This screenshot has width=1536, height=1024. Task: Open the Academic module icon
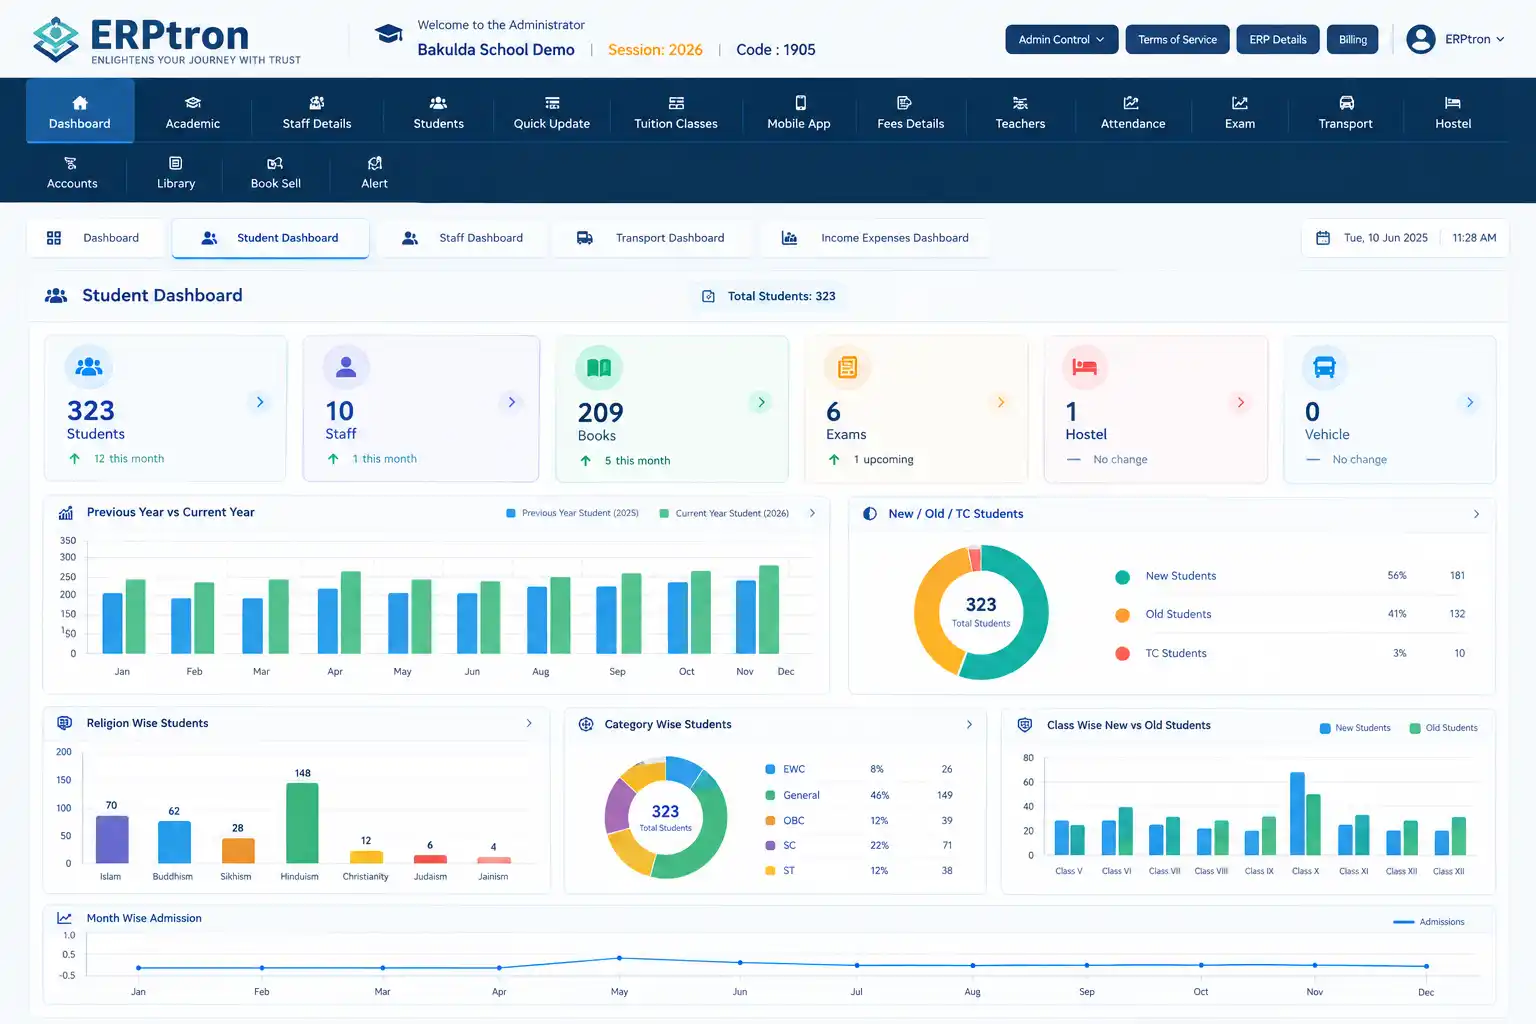click(x=193, y=112)
